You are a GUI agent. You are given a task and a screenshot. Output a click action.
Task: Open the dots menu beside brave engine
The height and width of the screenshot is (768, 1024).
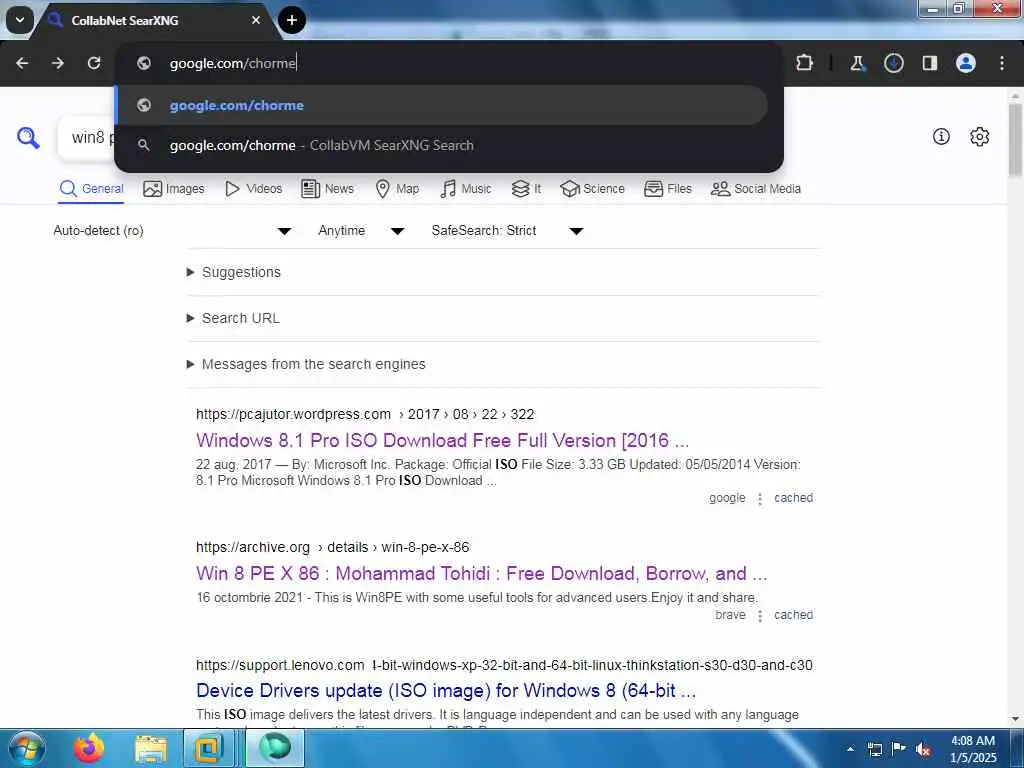pyautogui.click(x=760, y=616)
